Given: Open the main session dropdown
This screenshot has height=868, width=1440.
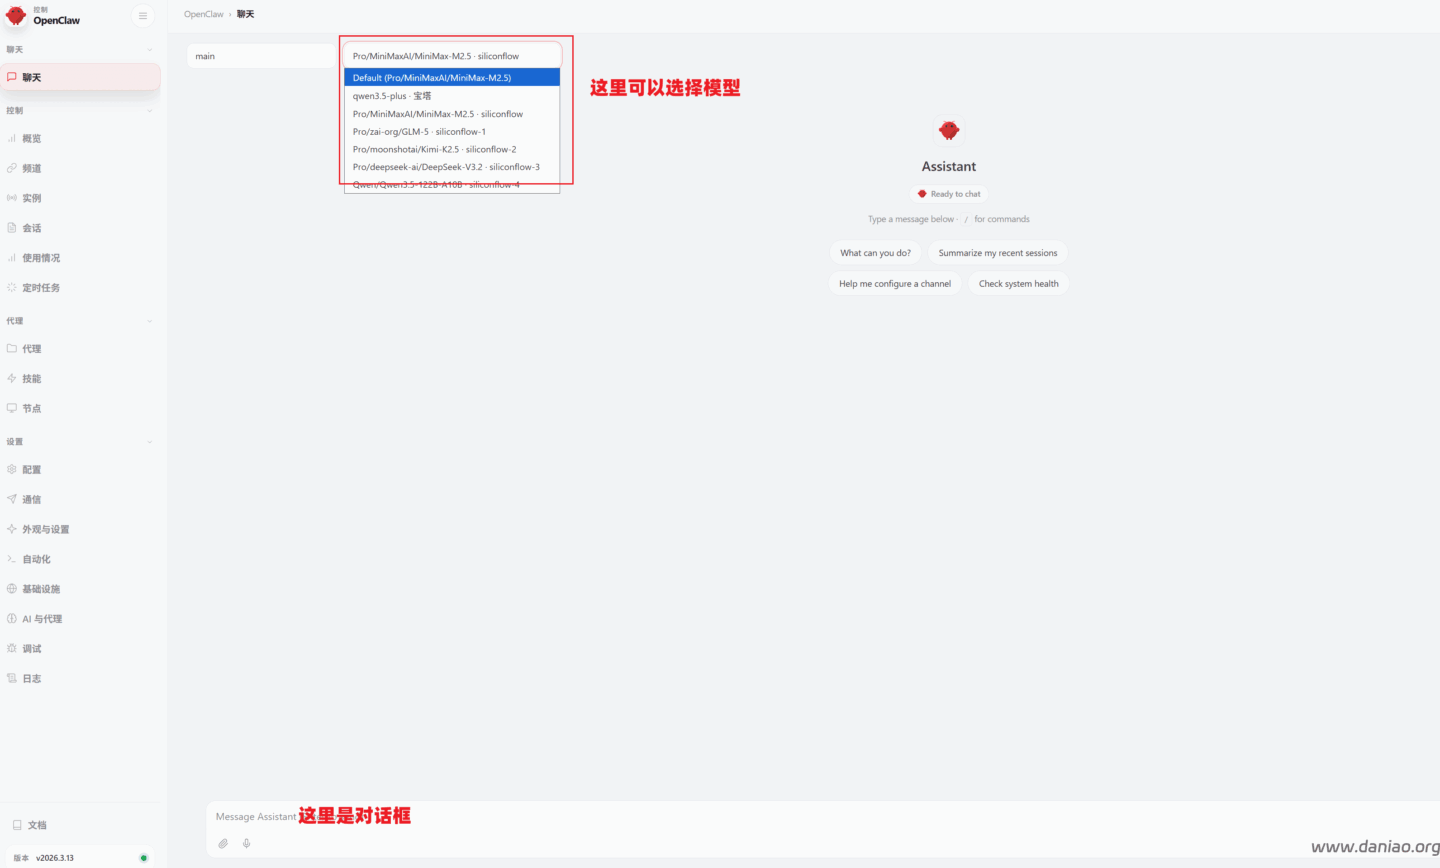Looking at the screenshot, I should [260, 56].
